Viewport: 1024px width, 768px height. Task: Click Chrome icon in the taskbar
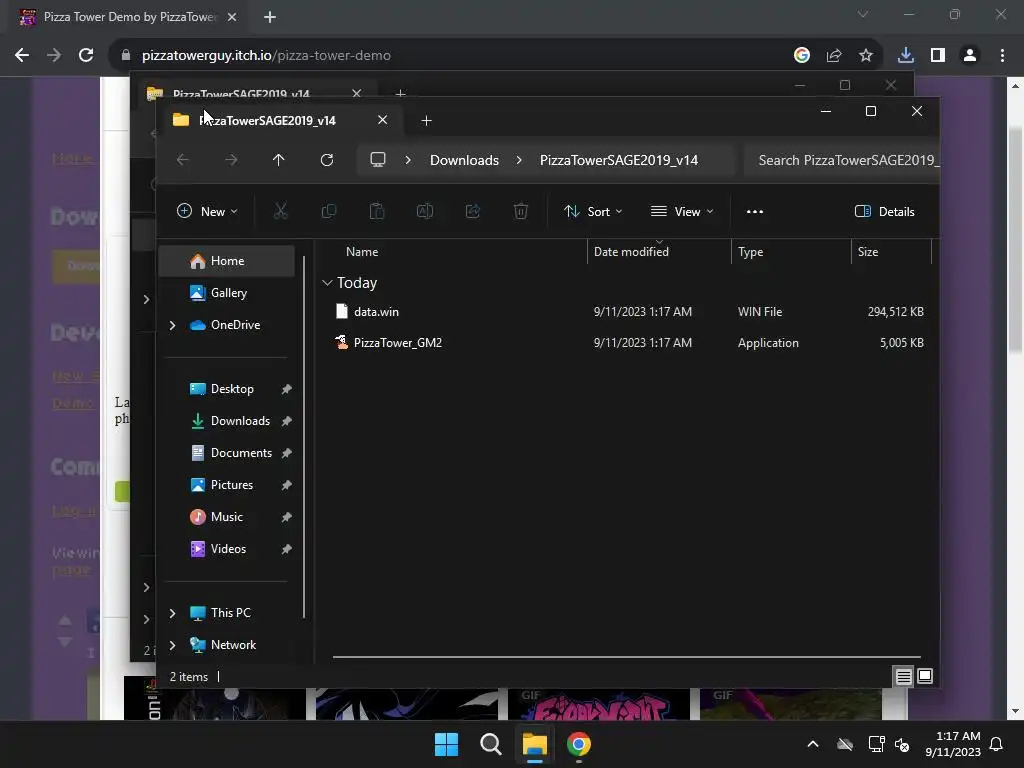tap(579, 744)
